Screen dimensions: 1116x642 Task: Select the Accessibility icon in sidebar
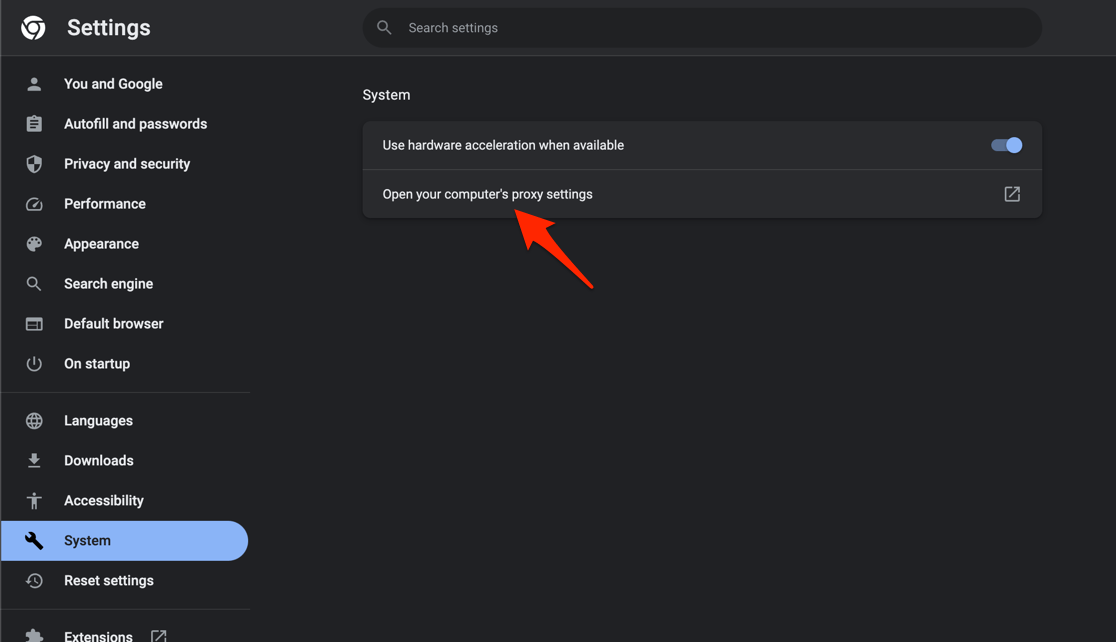34,501
